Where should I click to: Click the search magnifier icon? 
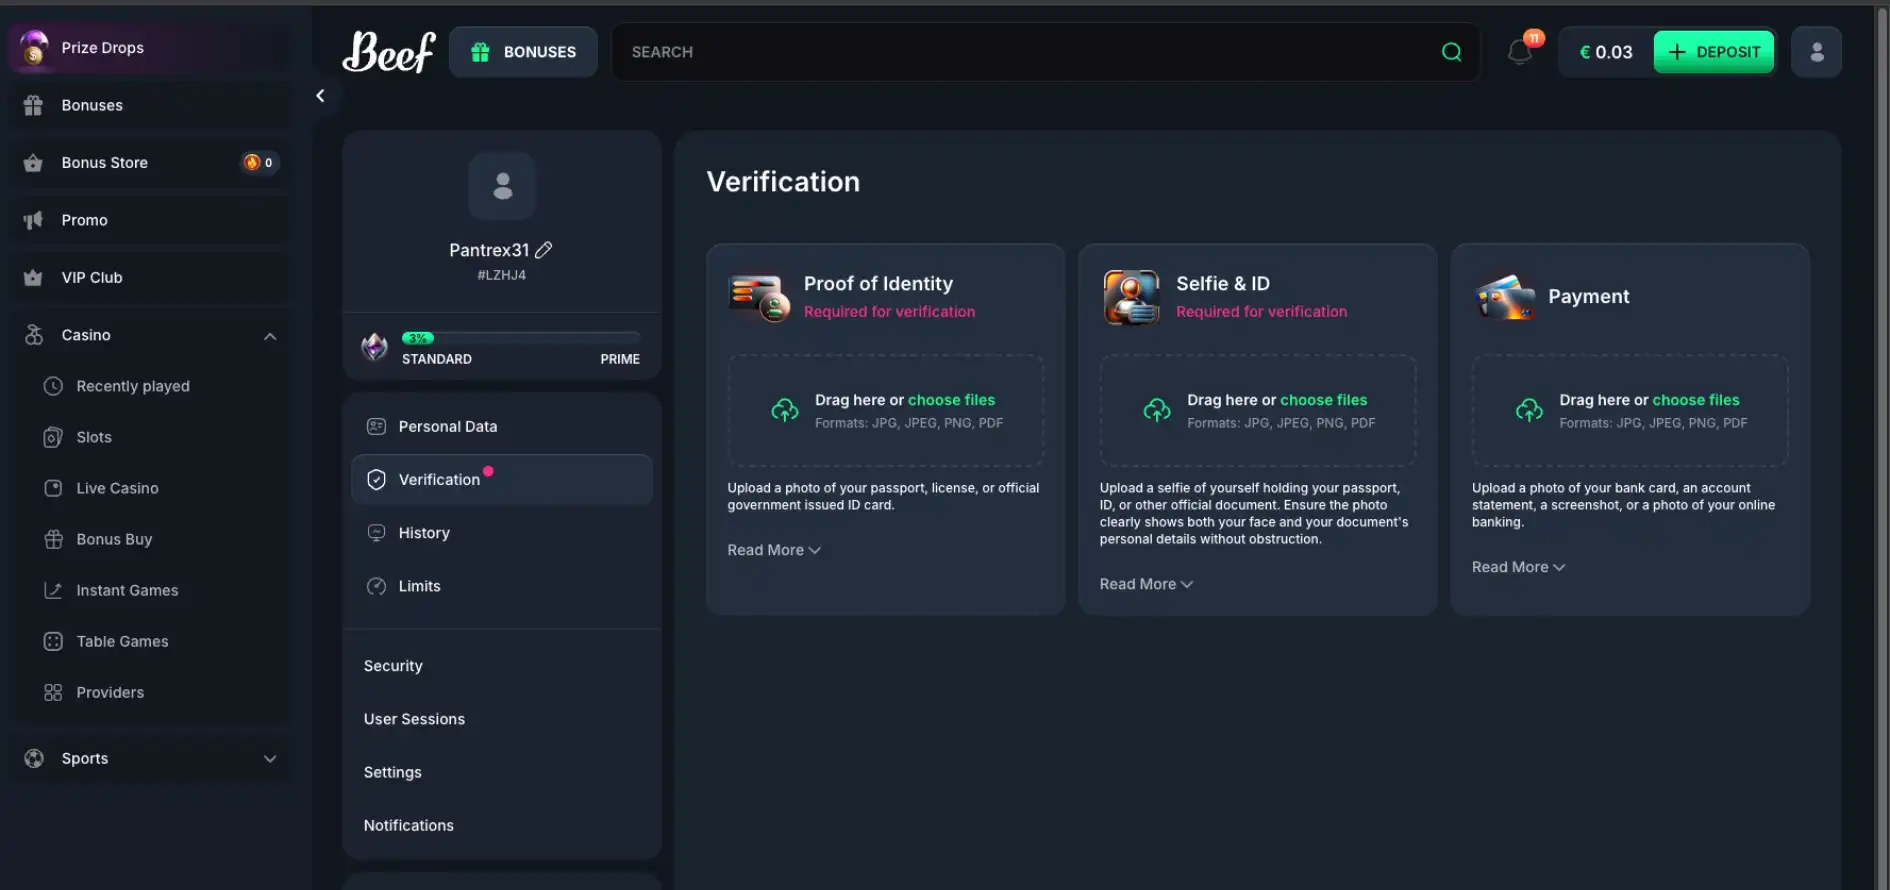pos(1451,52)
